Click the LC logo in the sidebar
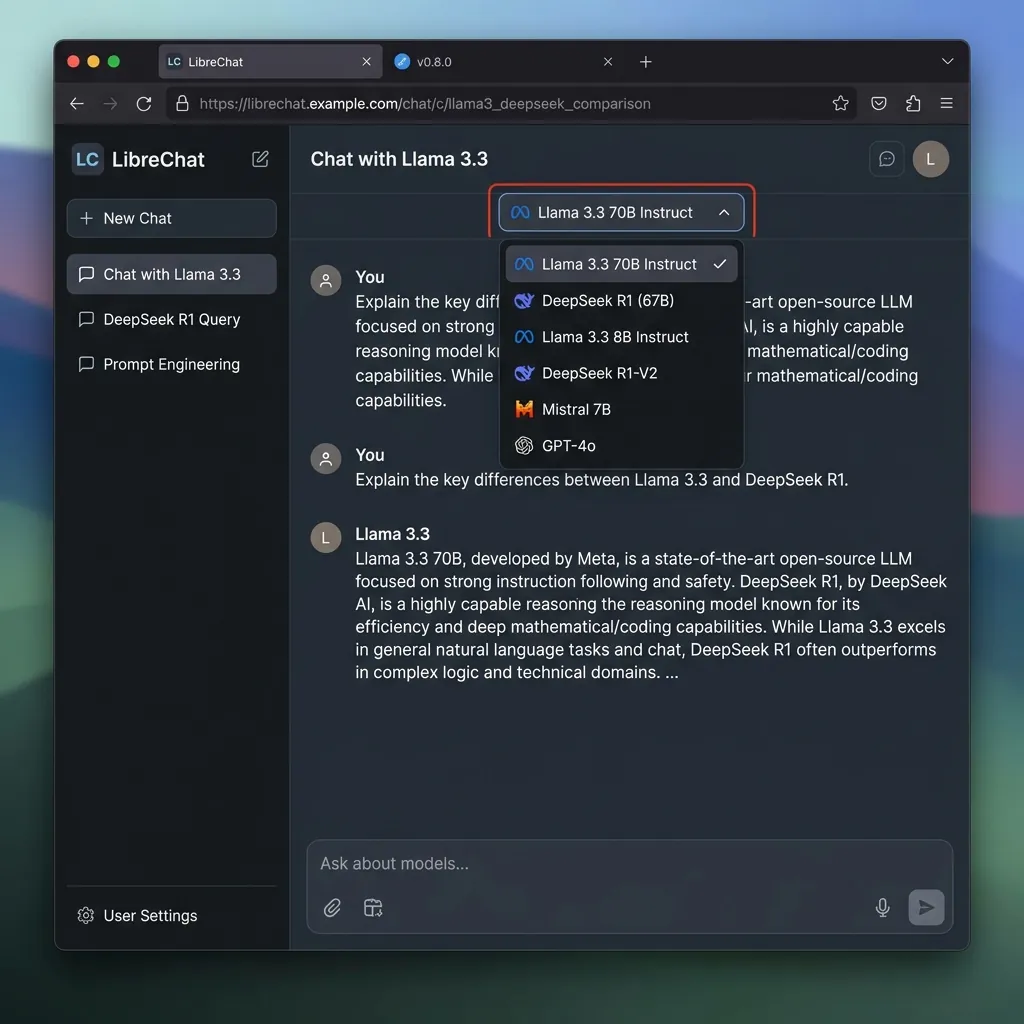This screenshot has width=1024, height=1024. pos(87,159)
